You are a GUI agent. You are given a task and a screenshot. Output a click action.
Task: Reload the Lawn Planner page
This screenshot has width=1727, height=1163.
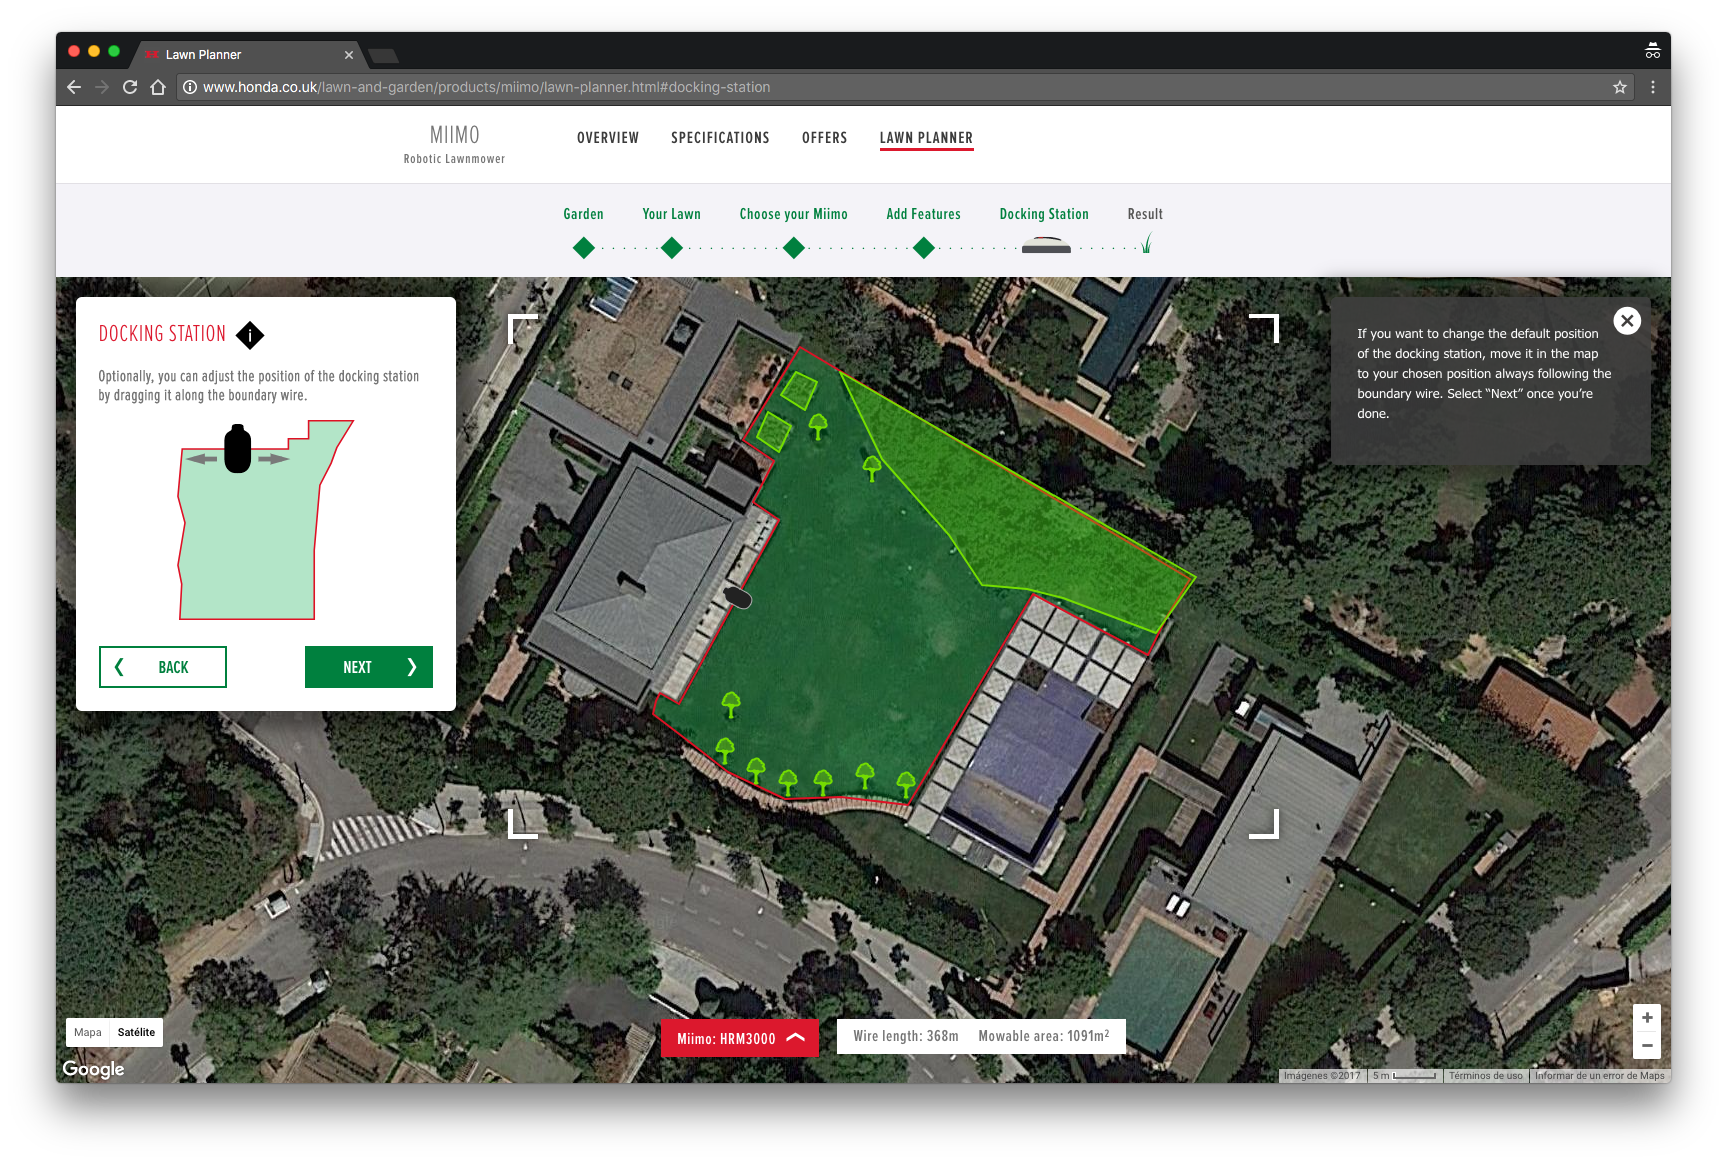click(x=130, y=87)
